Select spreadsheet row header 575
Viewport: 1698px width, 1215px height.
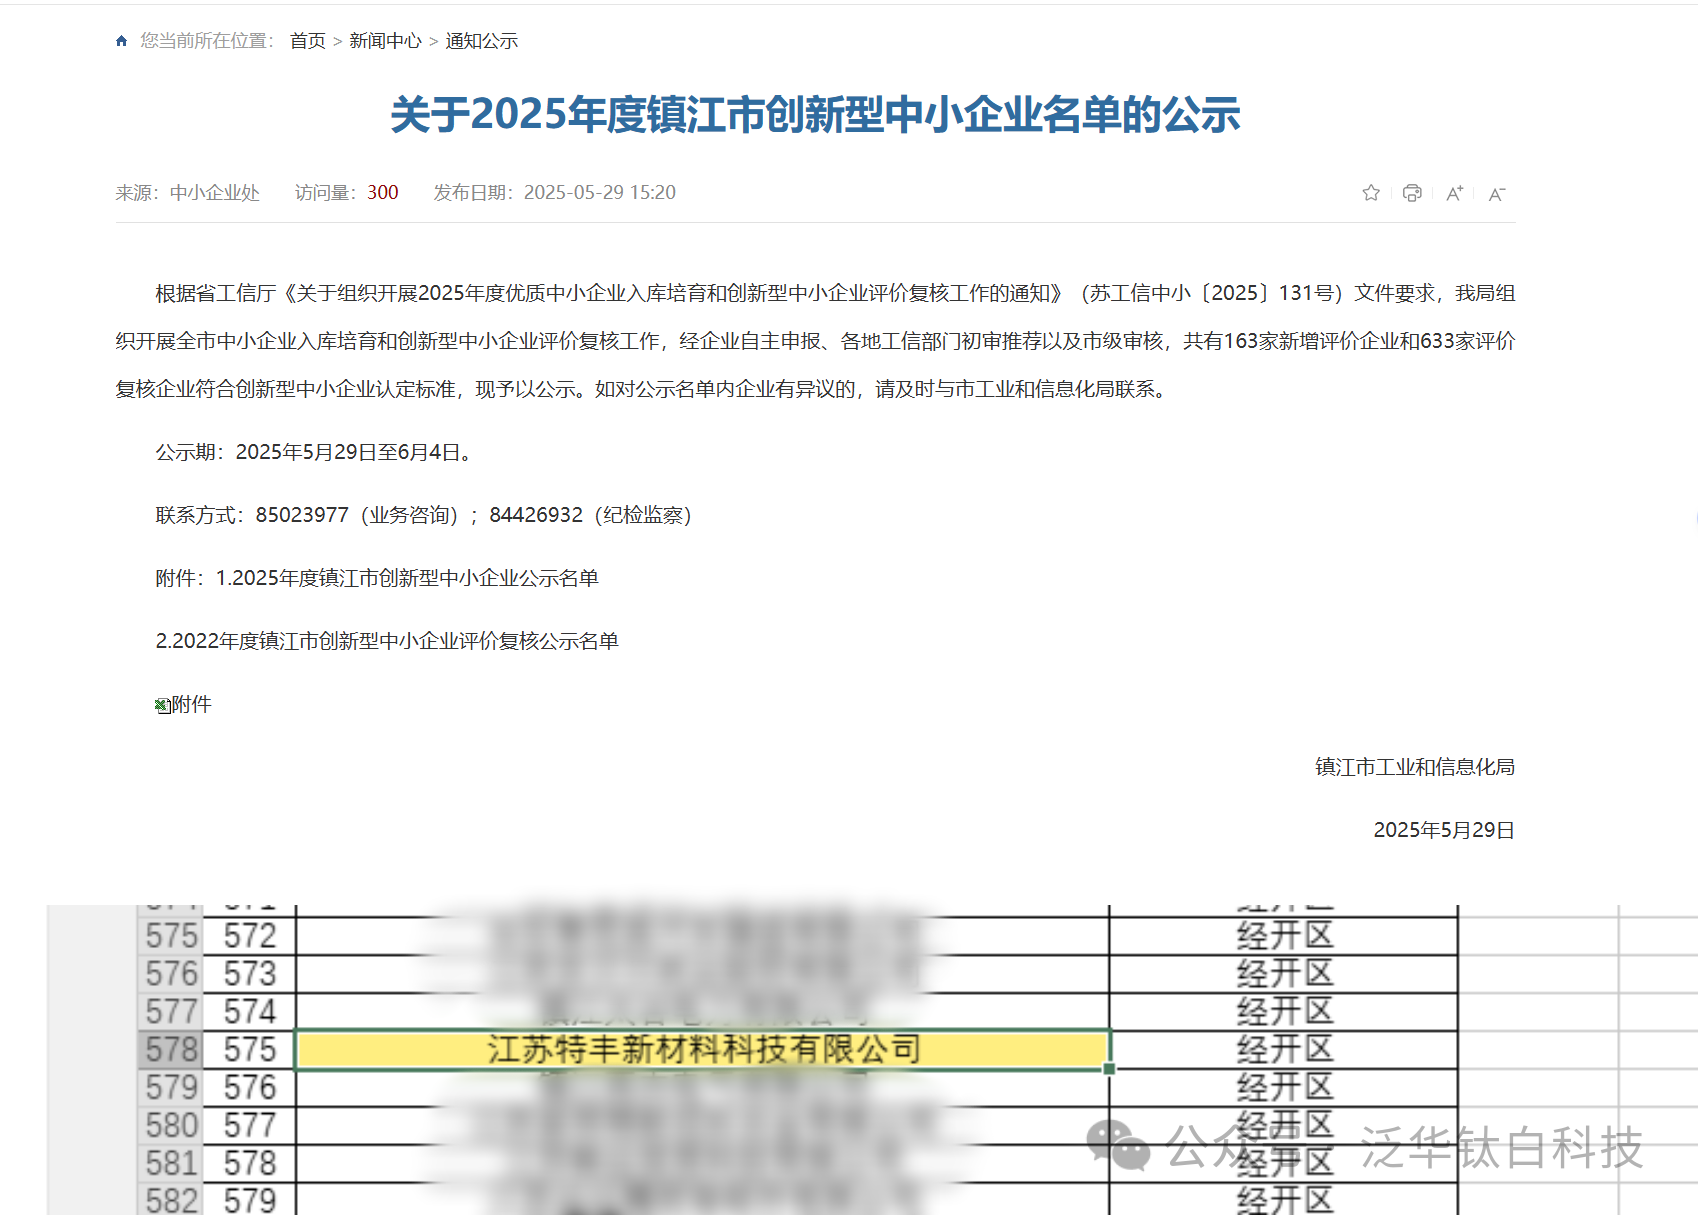coord(171,936)
